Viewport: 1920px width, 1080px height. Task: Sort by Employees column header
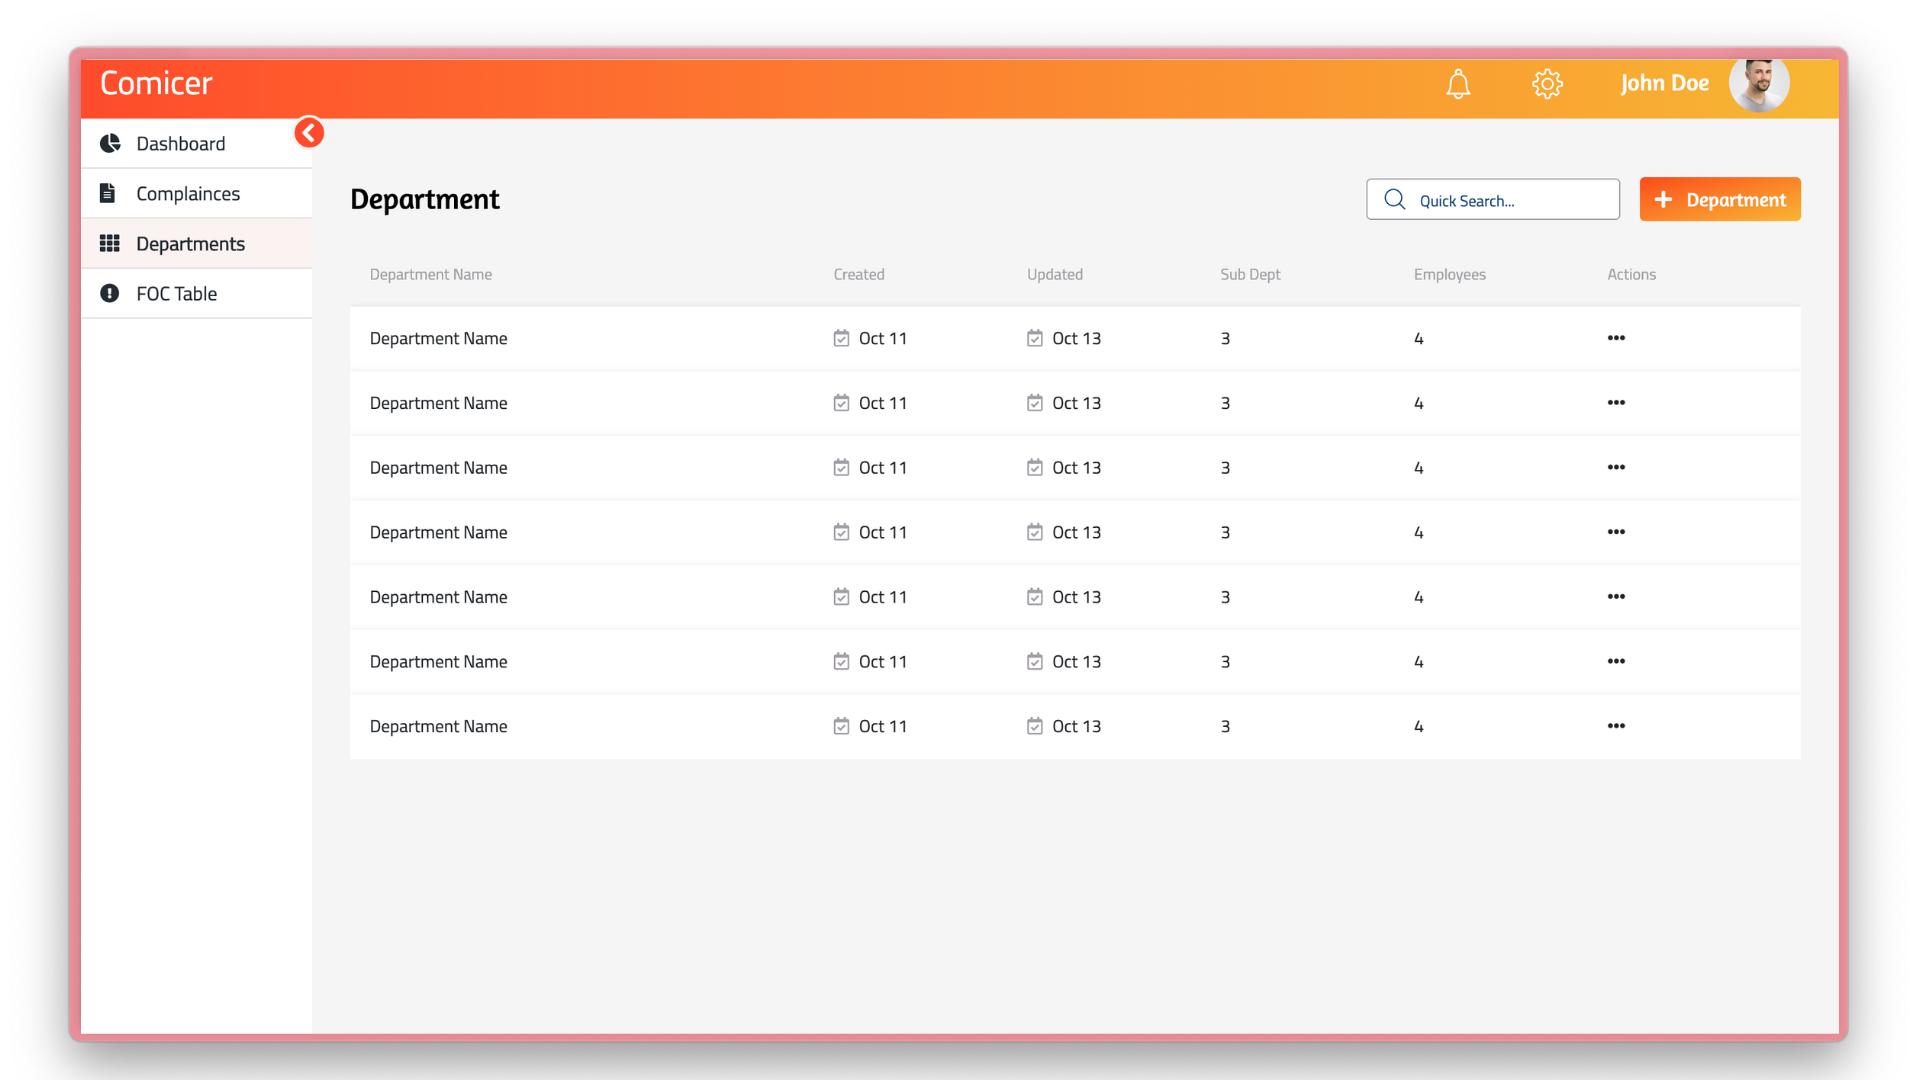point(1450,274)
